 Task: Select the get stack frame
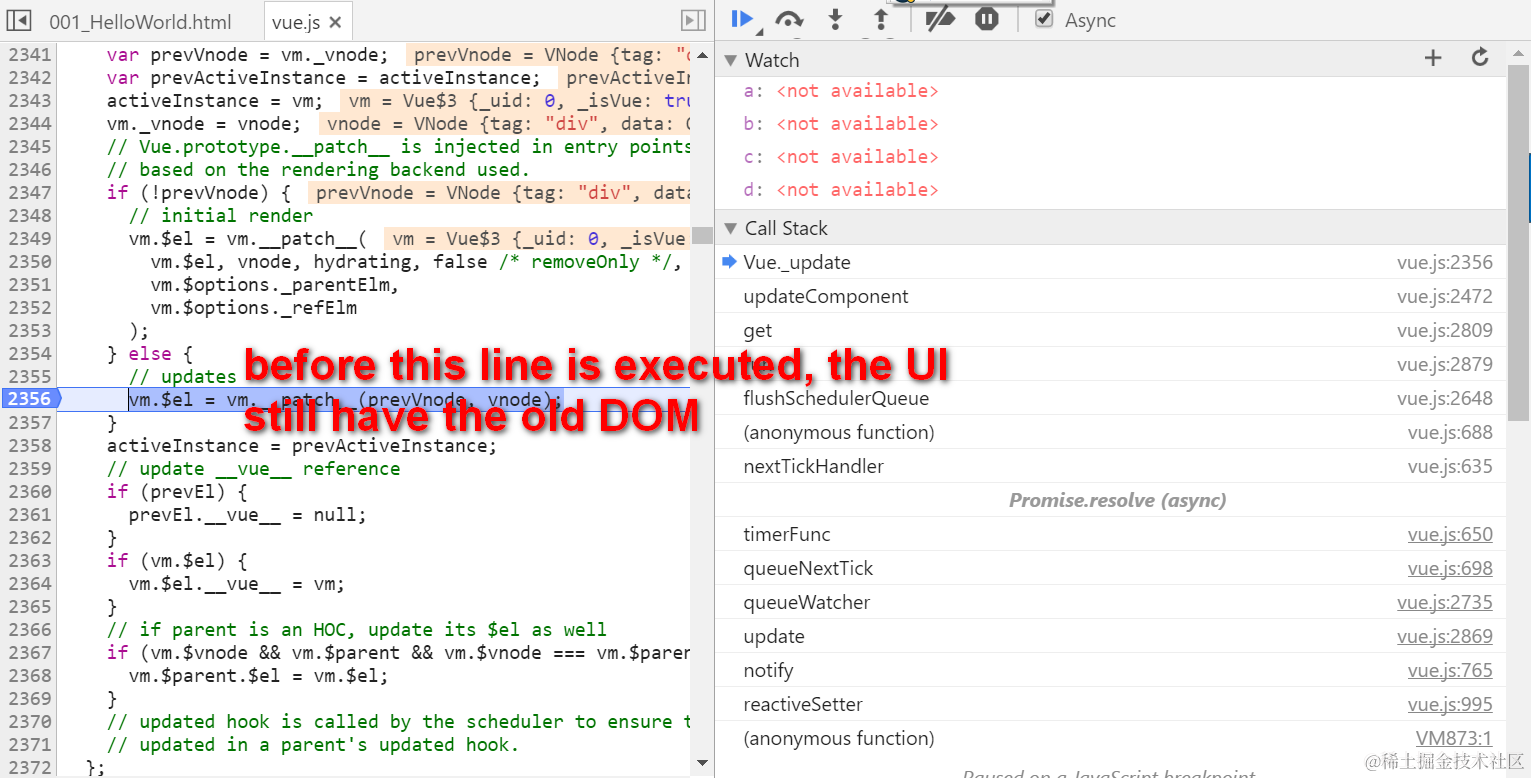1110,330
